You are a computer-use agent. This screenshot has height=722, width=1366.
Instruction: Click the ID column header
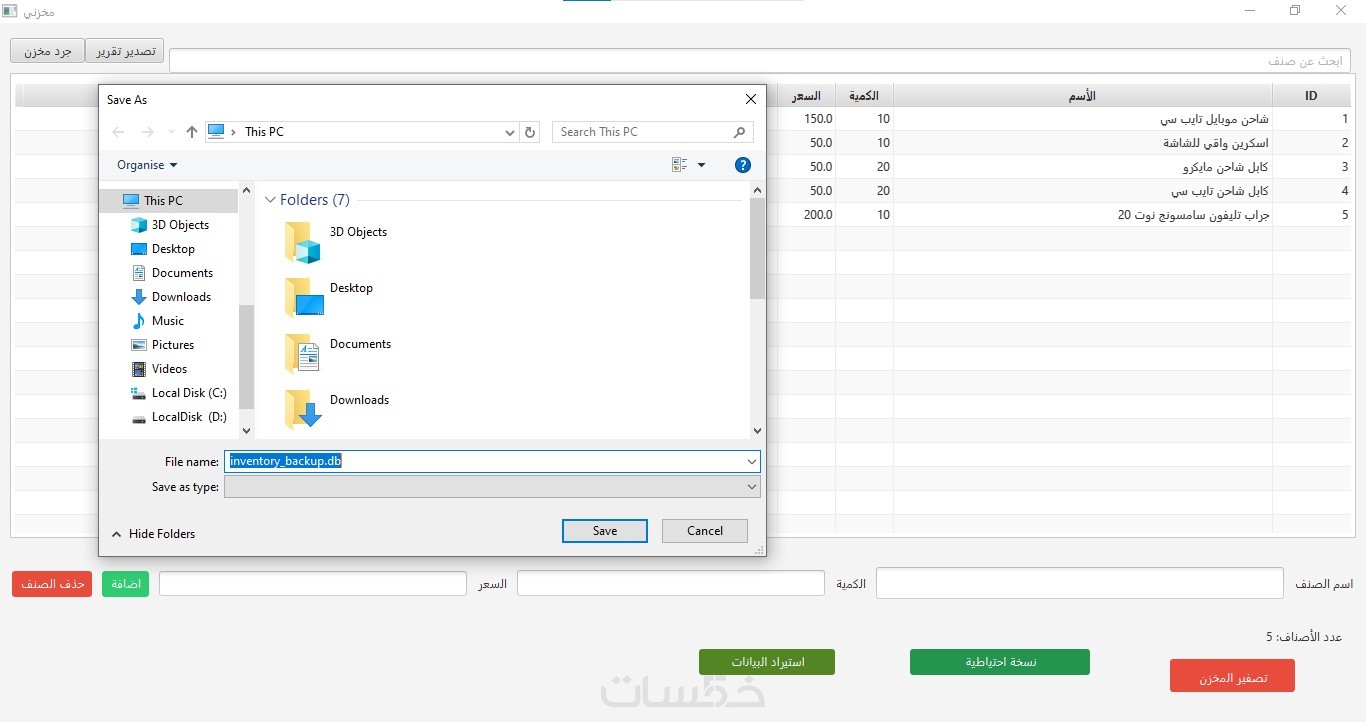(x=1311, y=96)
